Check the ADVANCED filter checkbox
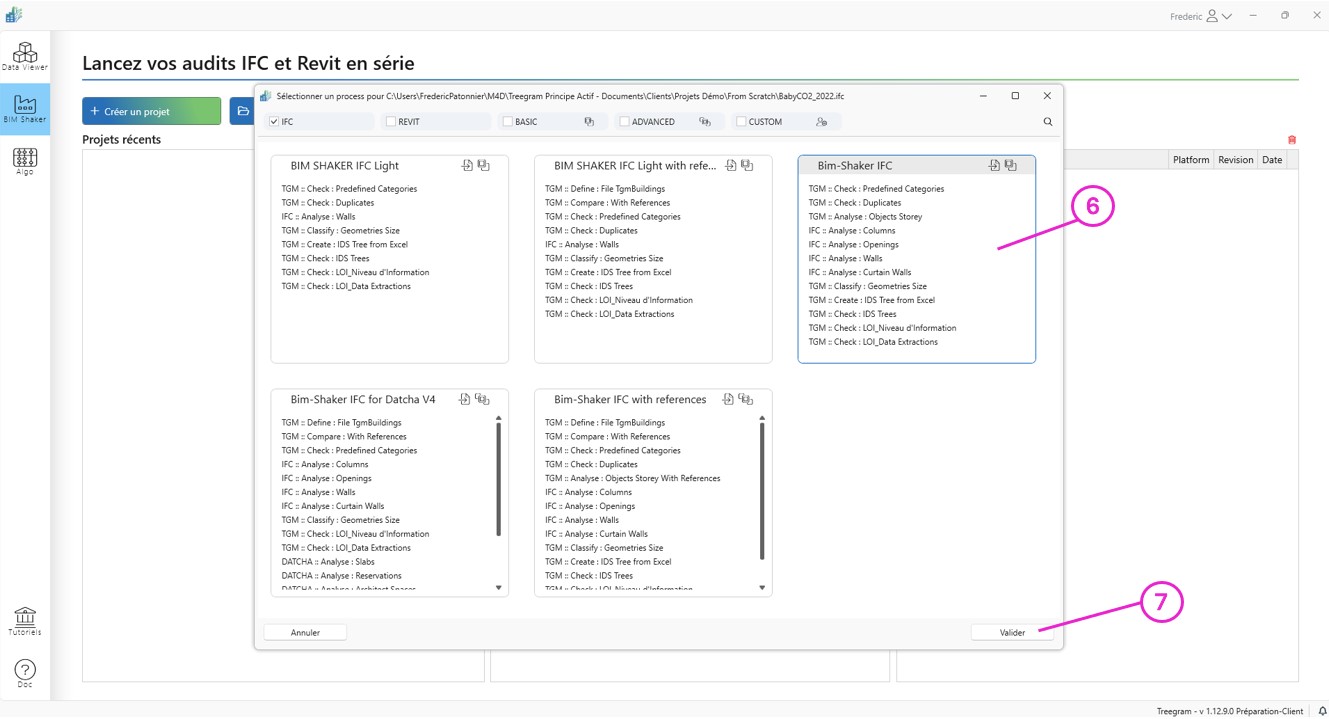 pos(627,120)
